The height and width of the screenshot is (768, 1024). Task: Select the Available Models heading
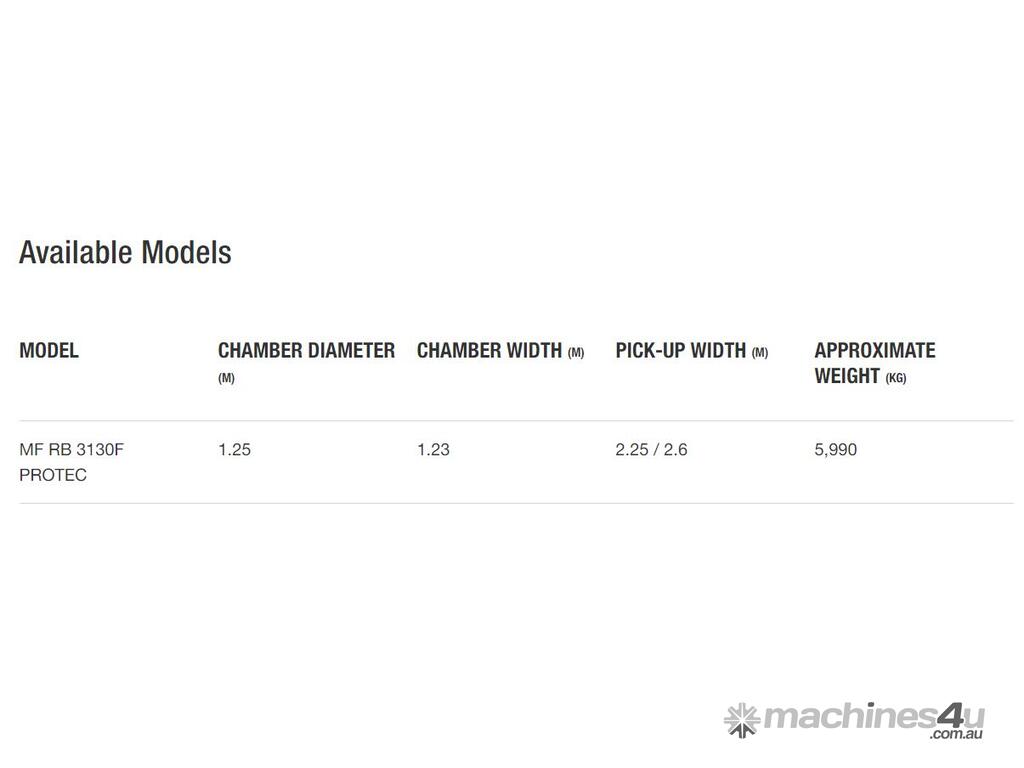[x=125, y=252]
